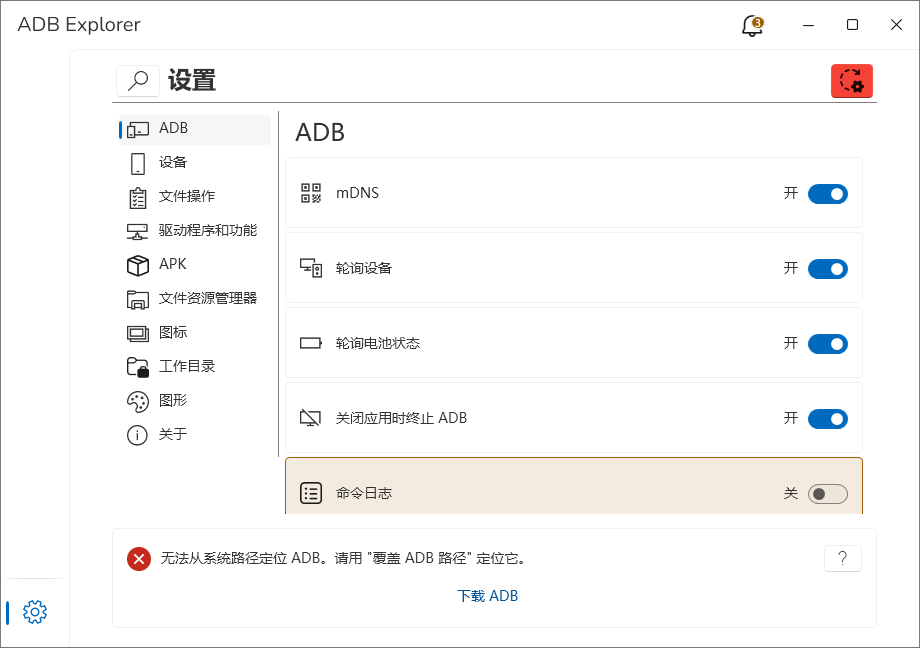Click the icon next to 图标
The height and width of the screenshot is (648, 920).
pos(138,333)
